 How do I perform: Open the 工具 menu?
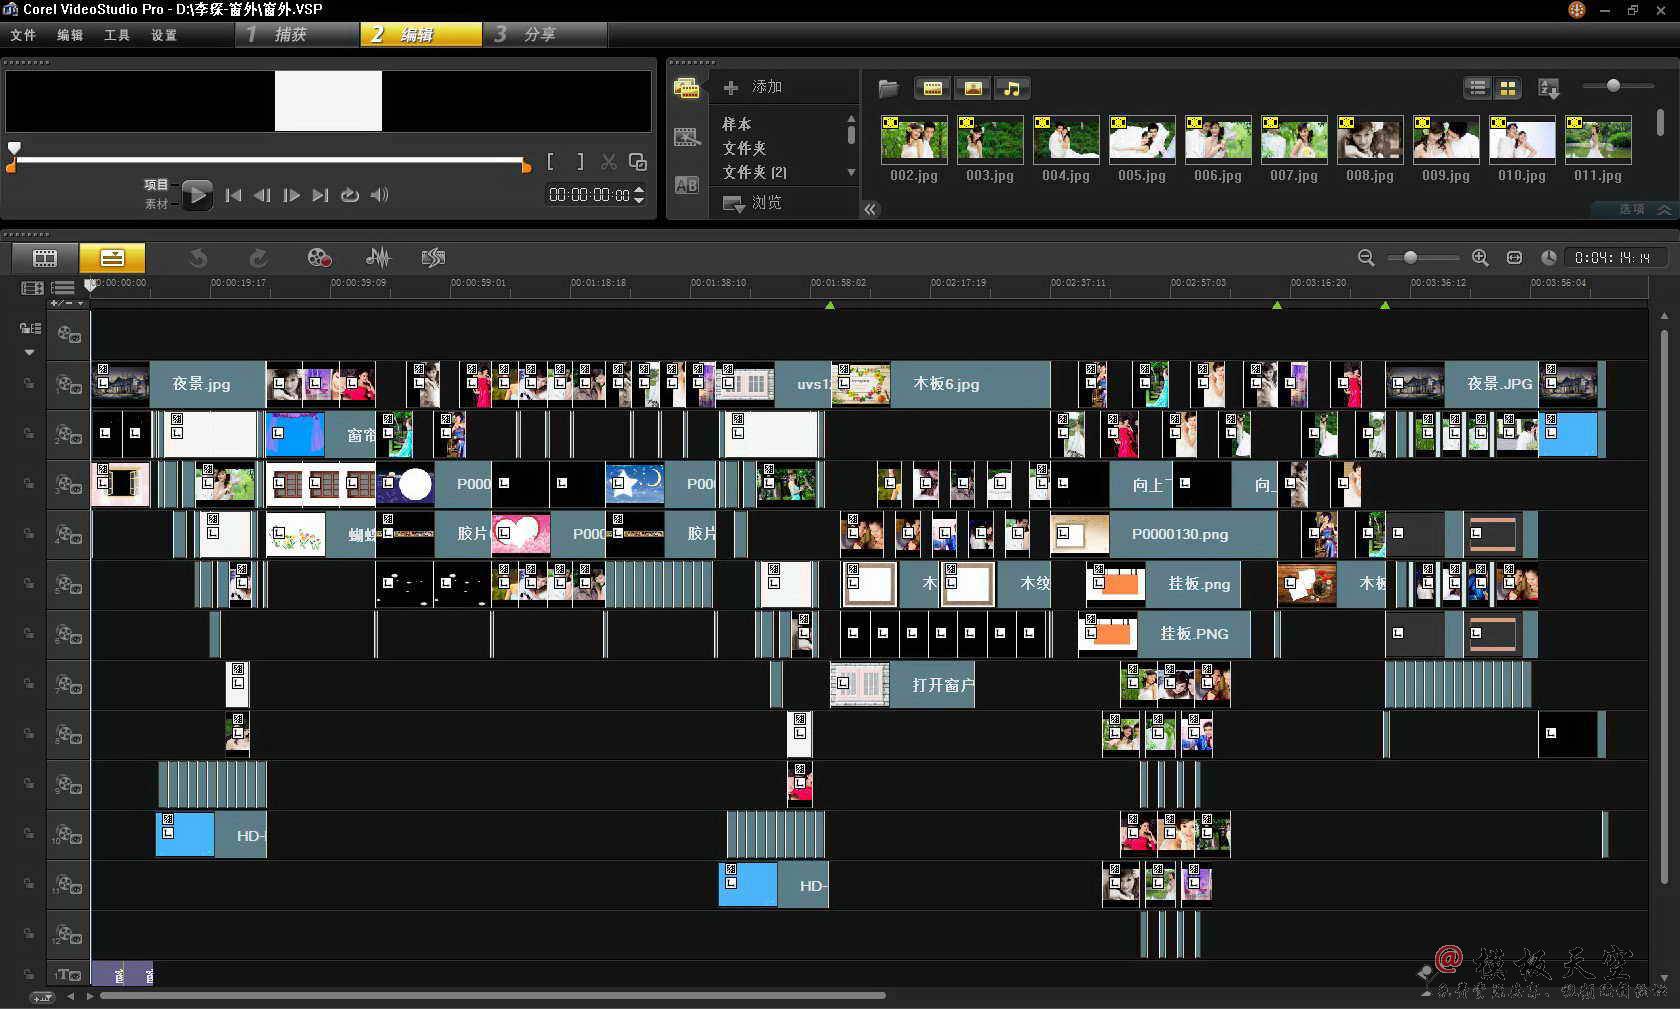click(x=117, y=35)
